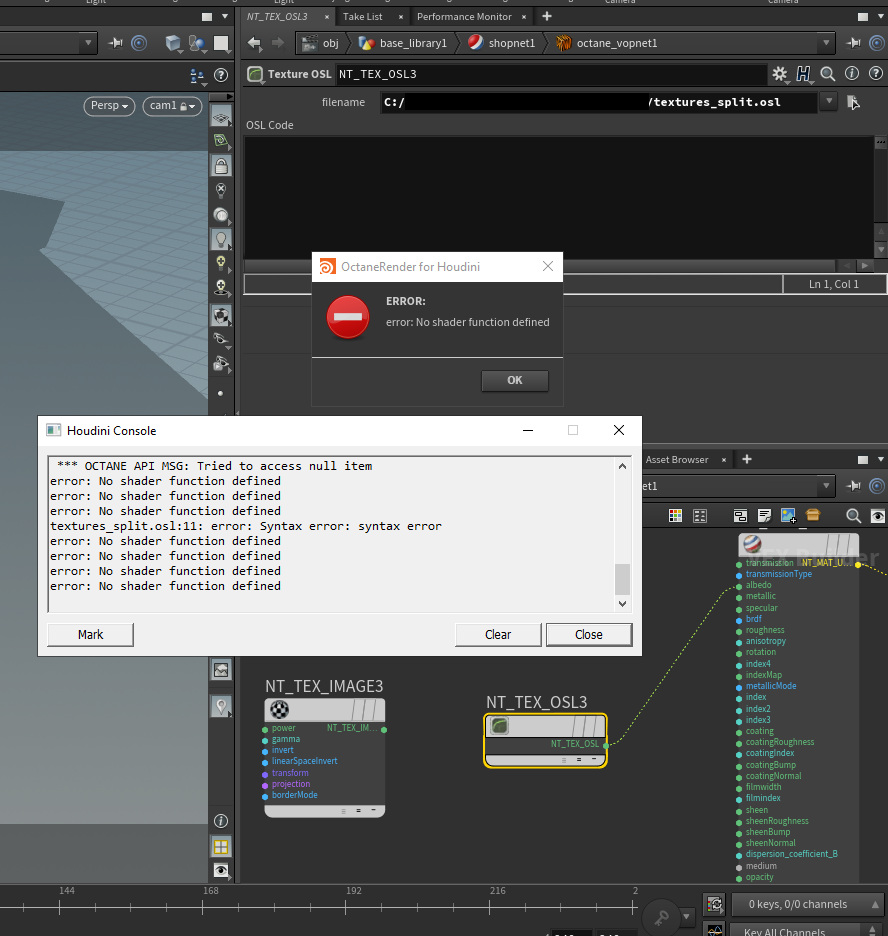888x936 pixels.
Task: Show node info with the i icon
Action: (x=852, y=73)
